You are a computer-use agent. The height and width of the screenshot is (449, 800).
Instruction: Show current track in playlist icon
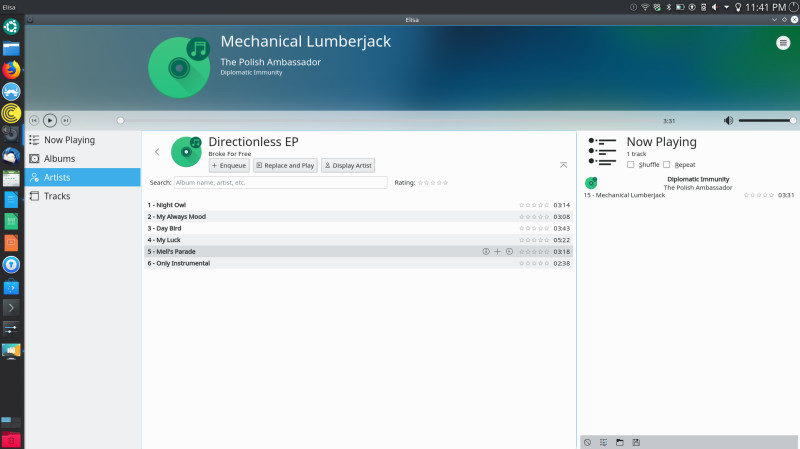(x=604, y=442)
